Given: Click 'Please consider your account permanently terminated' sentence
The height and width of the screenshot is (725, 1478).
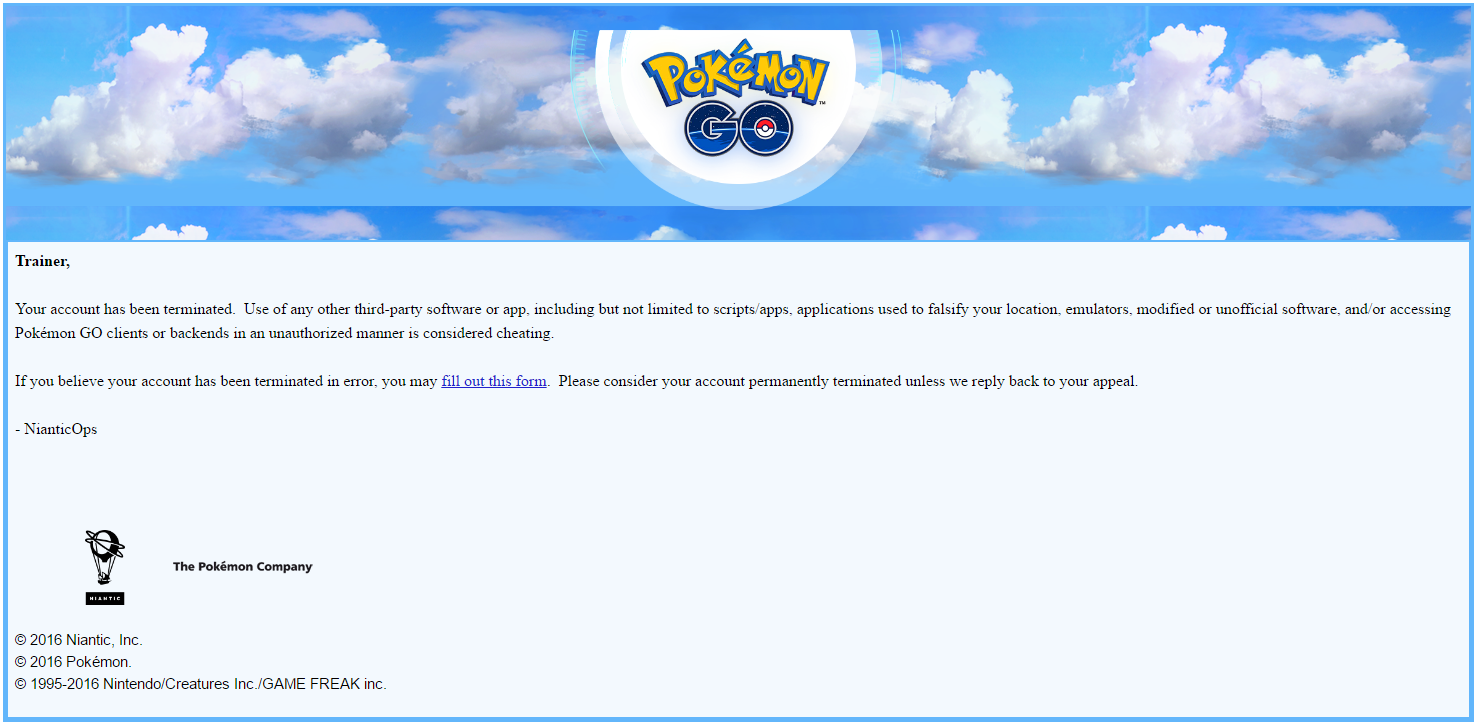Looking at the screenshot, I should [848, 381].
